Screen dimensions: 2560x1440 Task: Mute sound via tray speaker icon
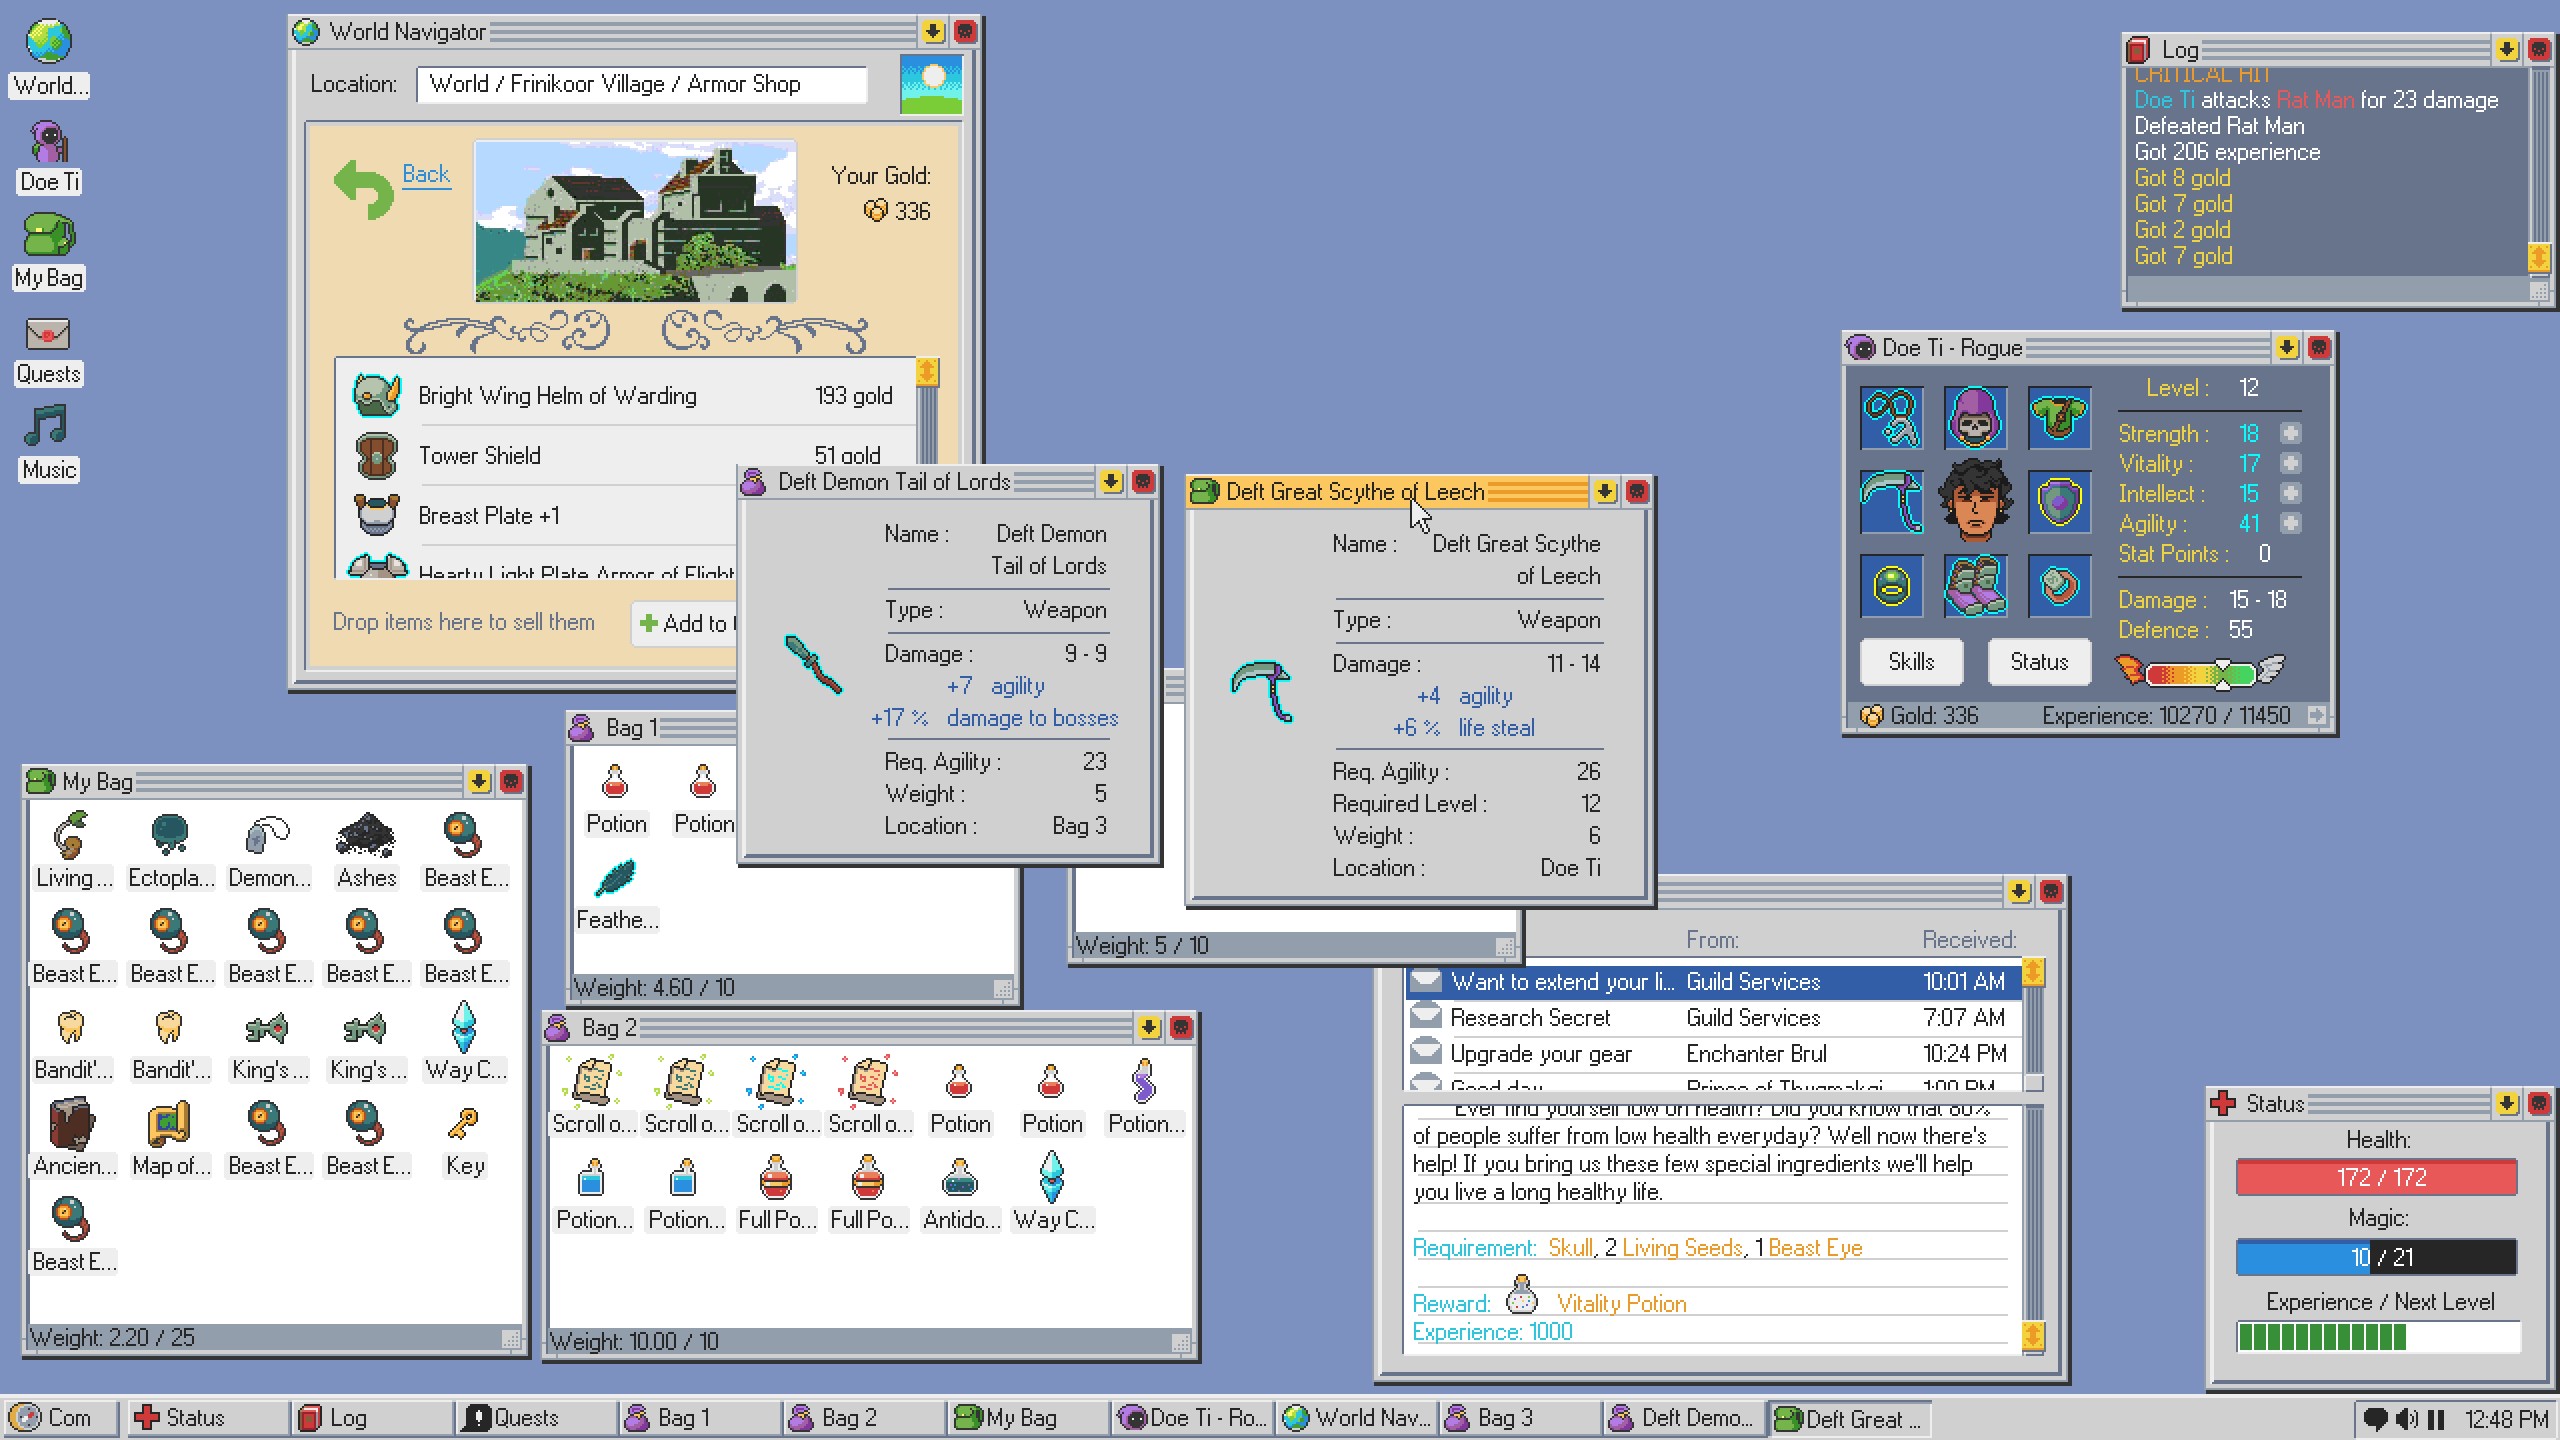[x=2407, y=1418]
